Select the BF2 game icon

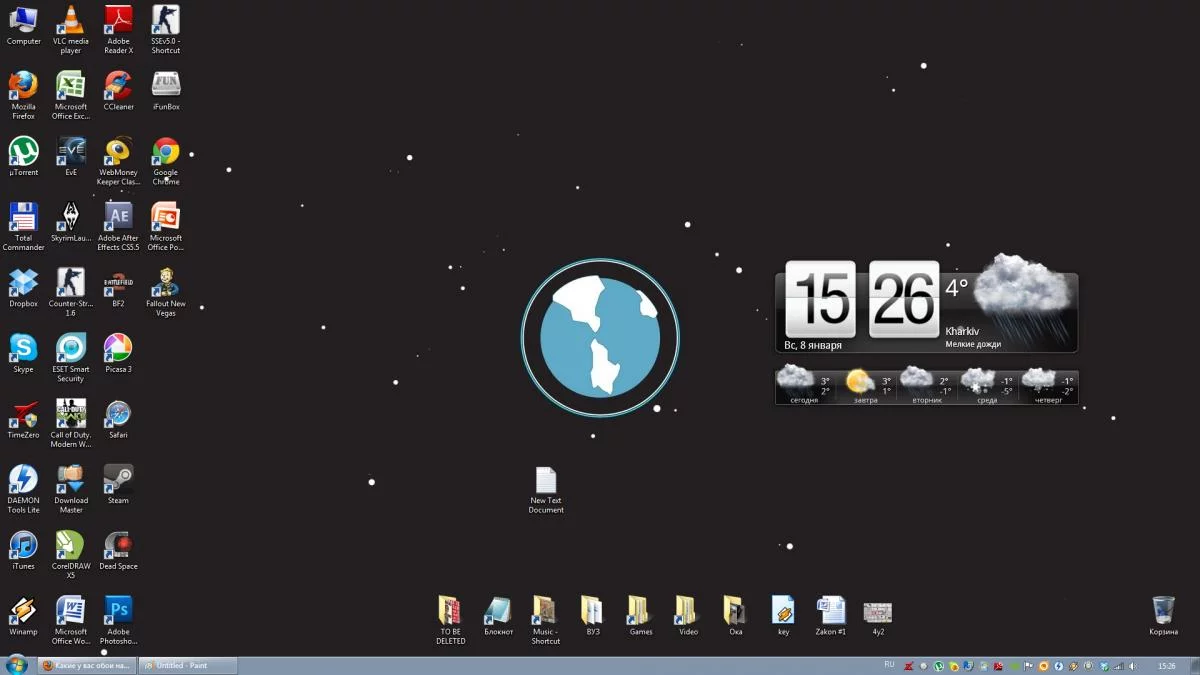pyautogui.click(x=118, y=288)
